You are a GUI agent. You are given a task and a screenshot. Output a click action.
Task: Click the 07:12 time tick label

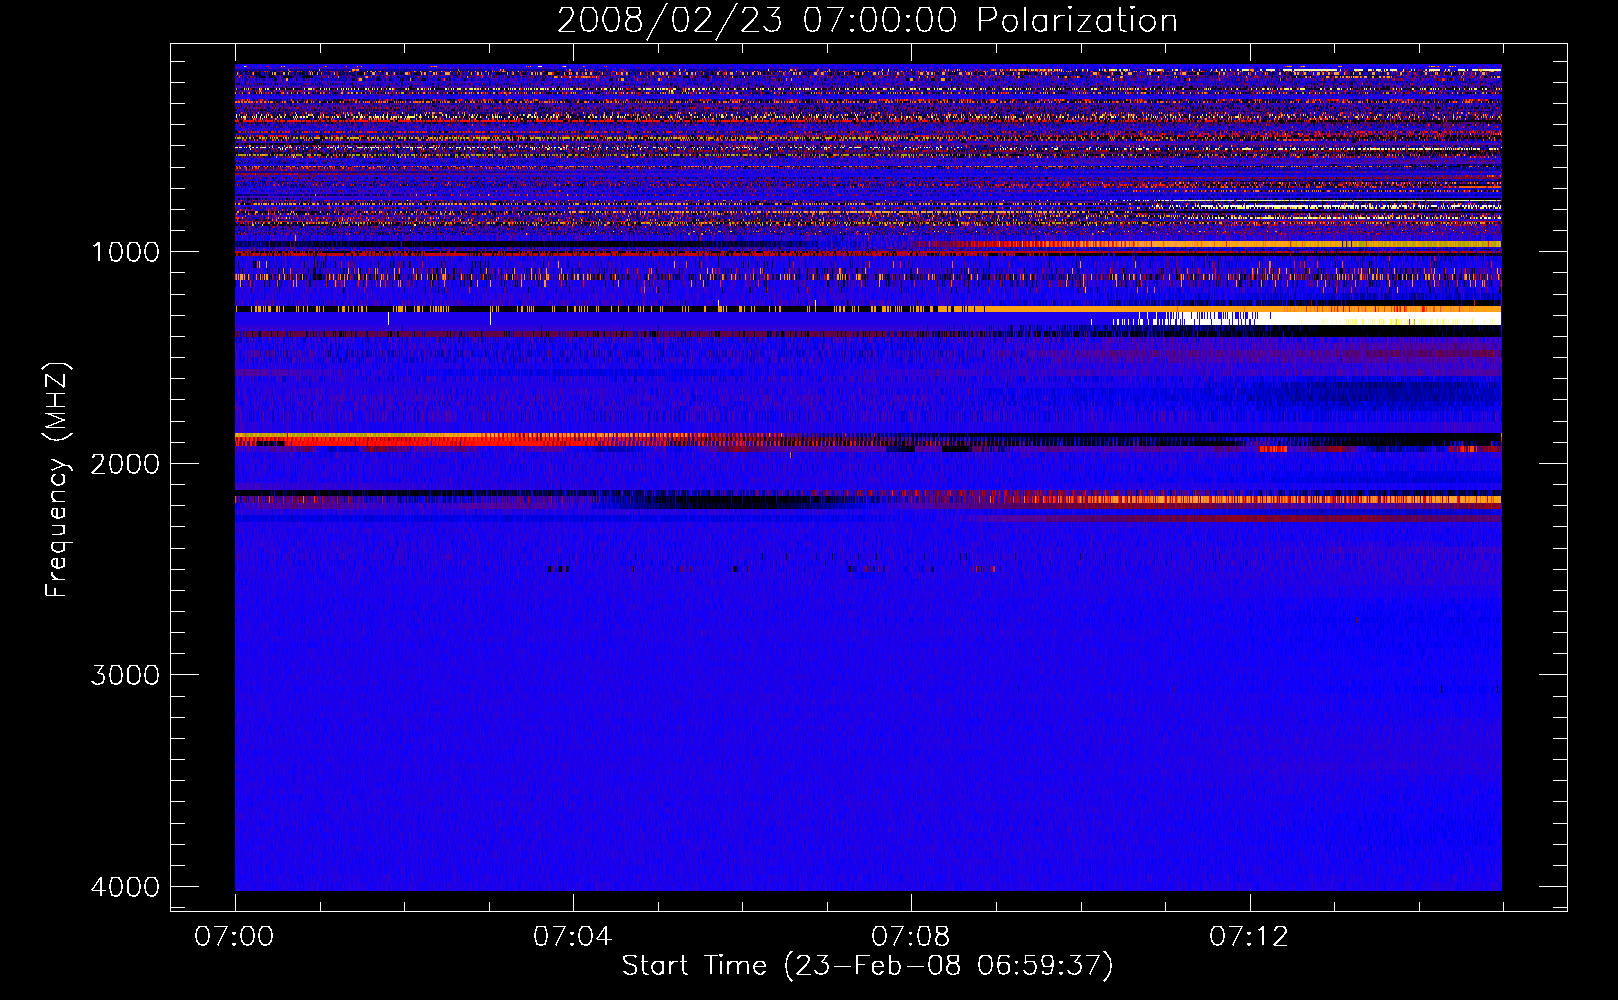[x=1249, y=937]
